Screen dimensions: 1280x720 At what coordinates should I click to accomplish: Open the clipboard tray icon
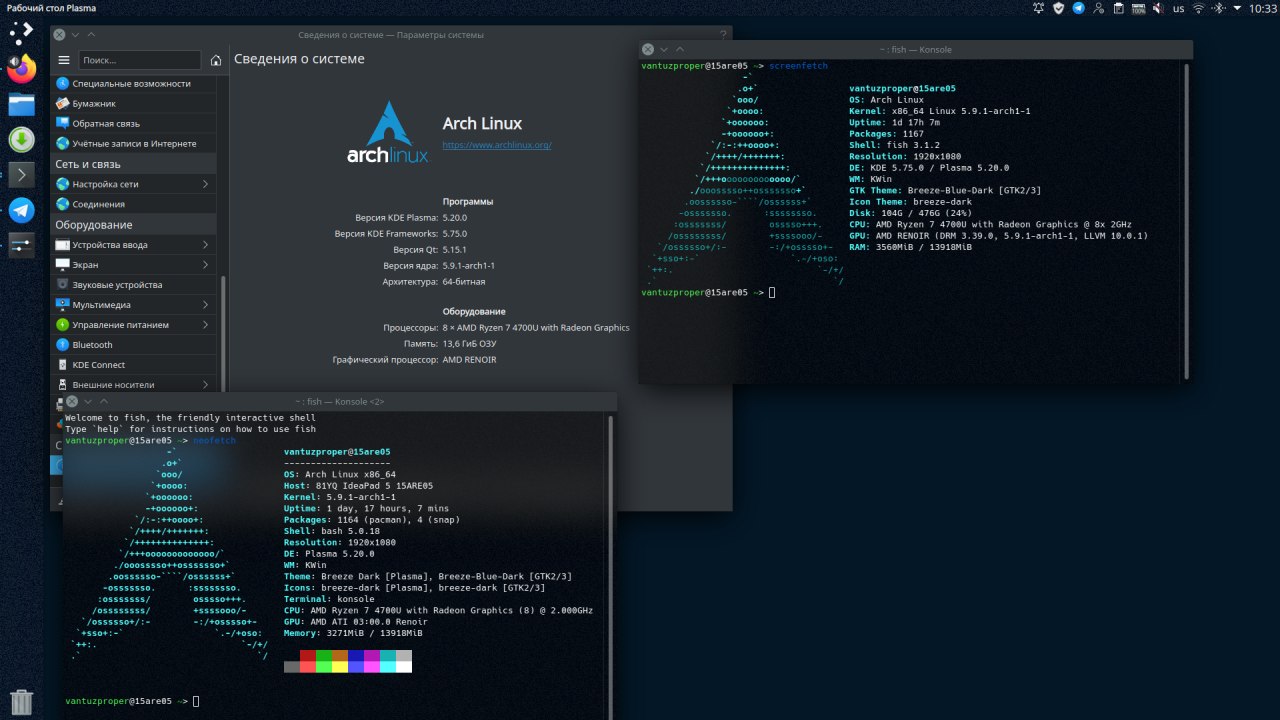point(1119,8)
